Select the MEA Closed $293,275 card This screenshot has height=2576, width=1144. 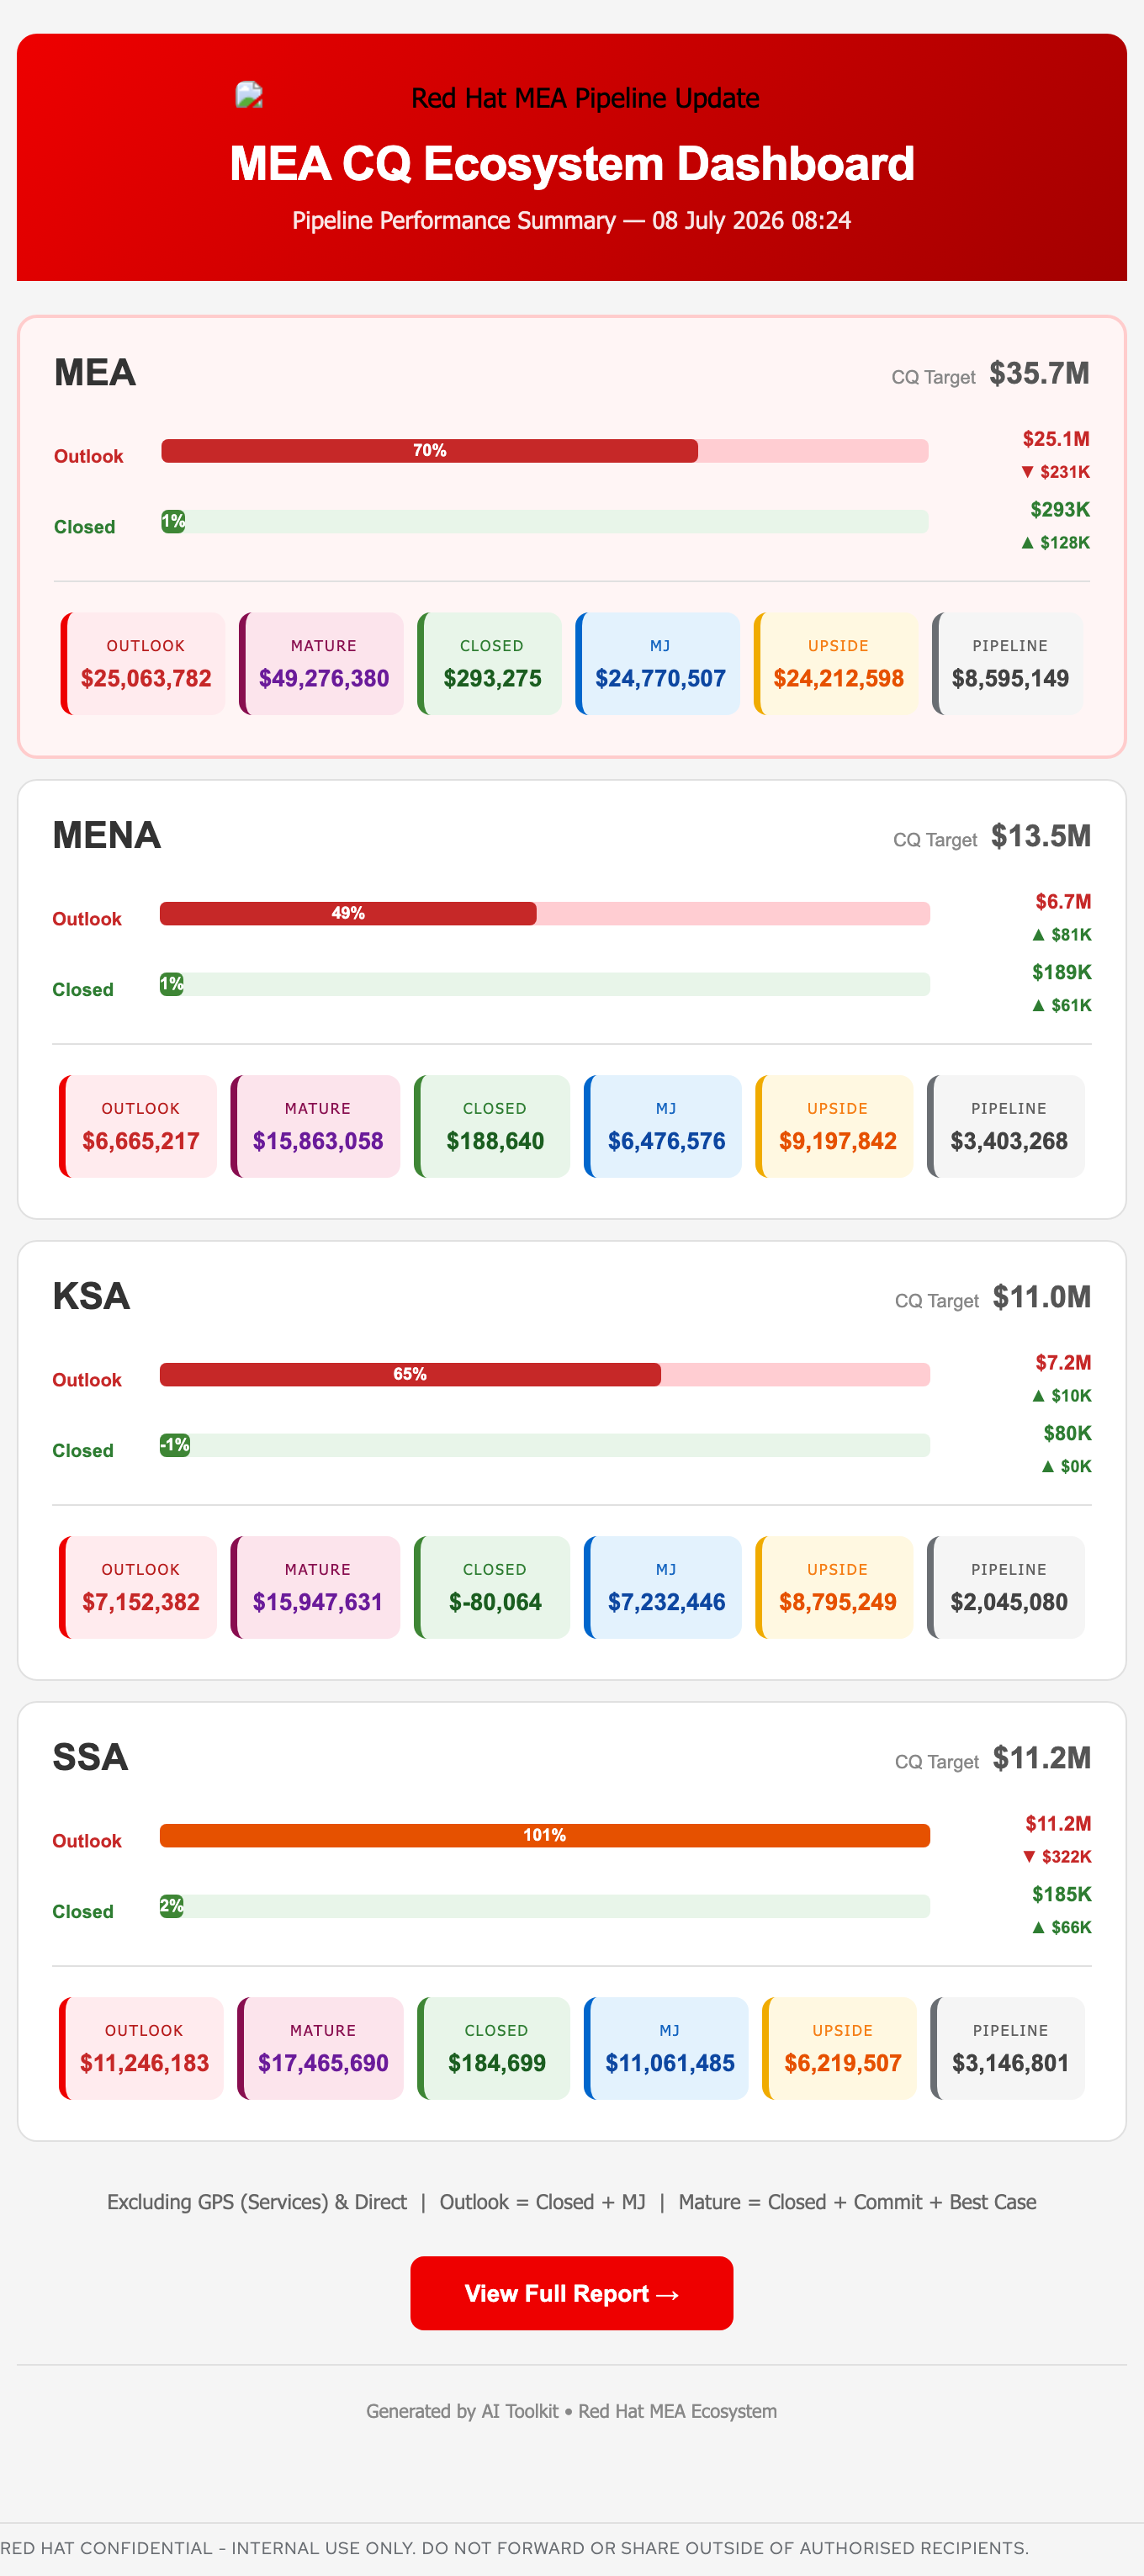(x=490, y=664)
